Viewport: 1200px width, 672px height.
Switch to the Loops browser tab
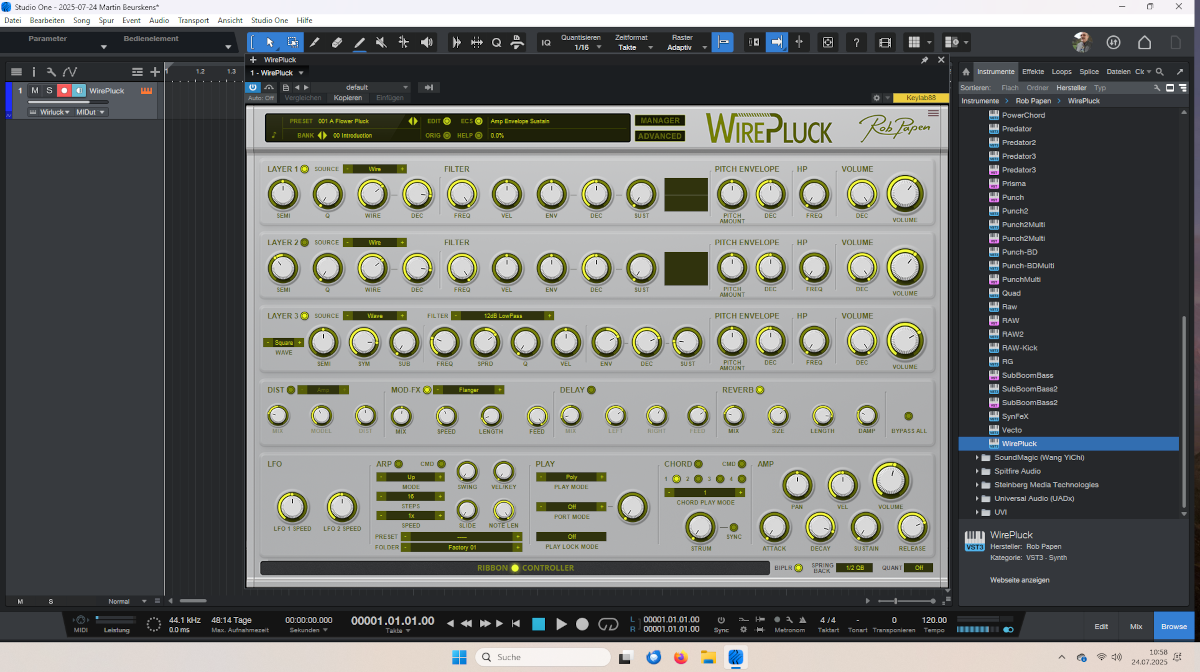point(1062,72)
